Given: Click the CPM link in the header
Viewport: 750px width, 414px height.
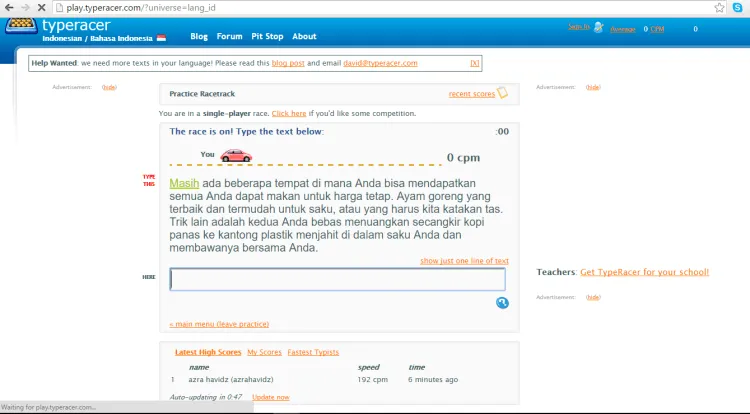Looking at the screenshot, I should pos(657,29).
